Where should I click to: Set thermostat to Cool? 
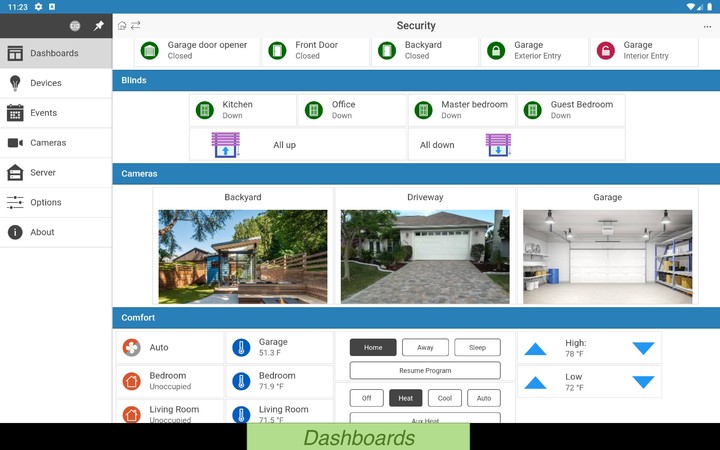click(x=444, y=398)
